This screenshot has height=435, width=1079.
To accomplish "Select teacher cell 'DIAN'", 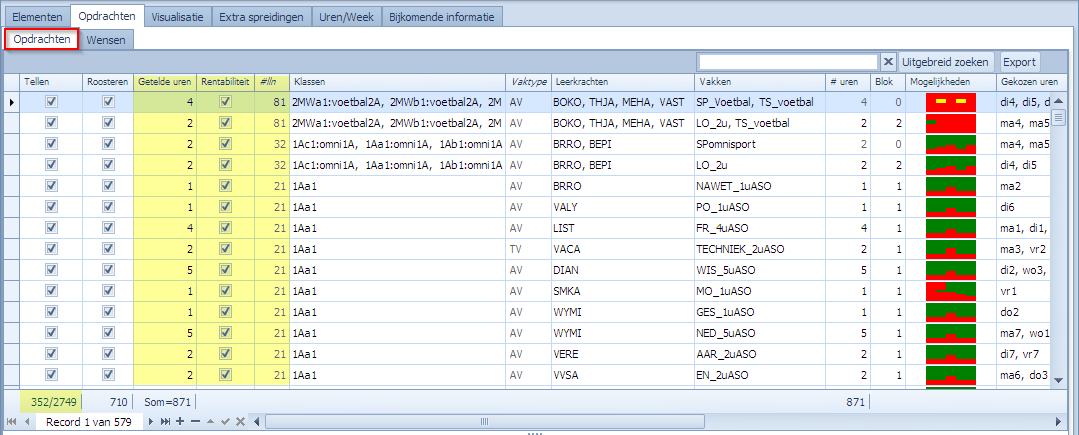I will click(x=621, y=270).
